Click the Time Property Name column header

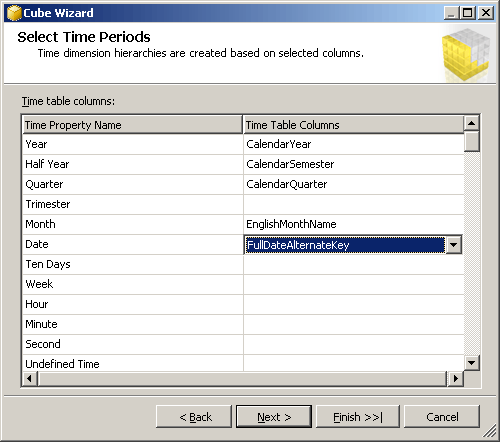point(132,125)
